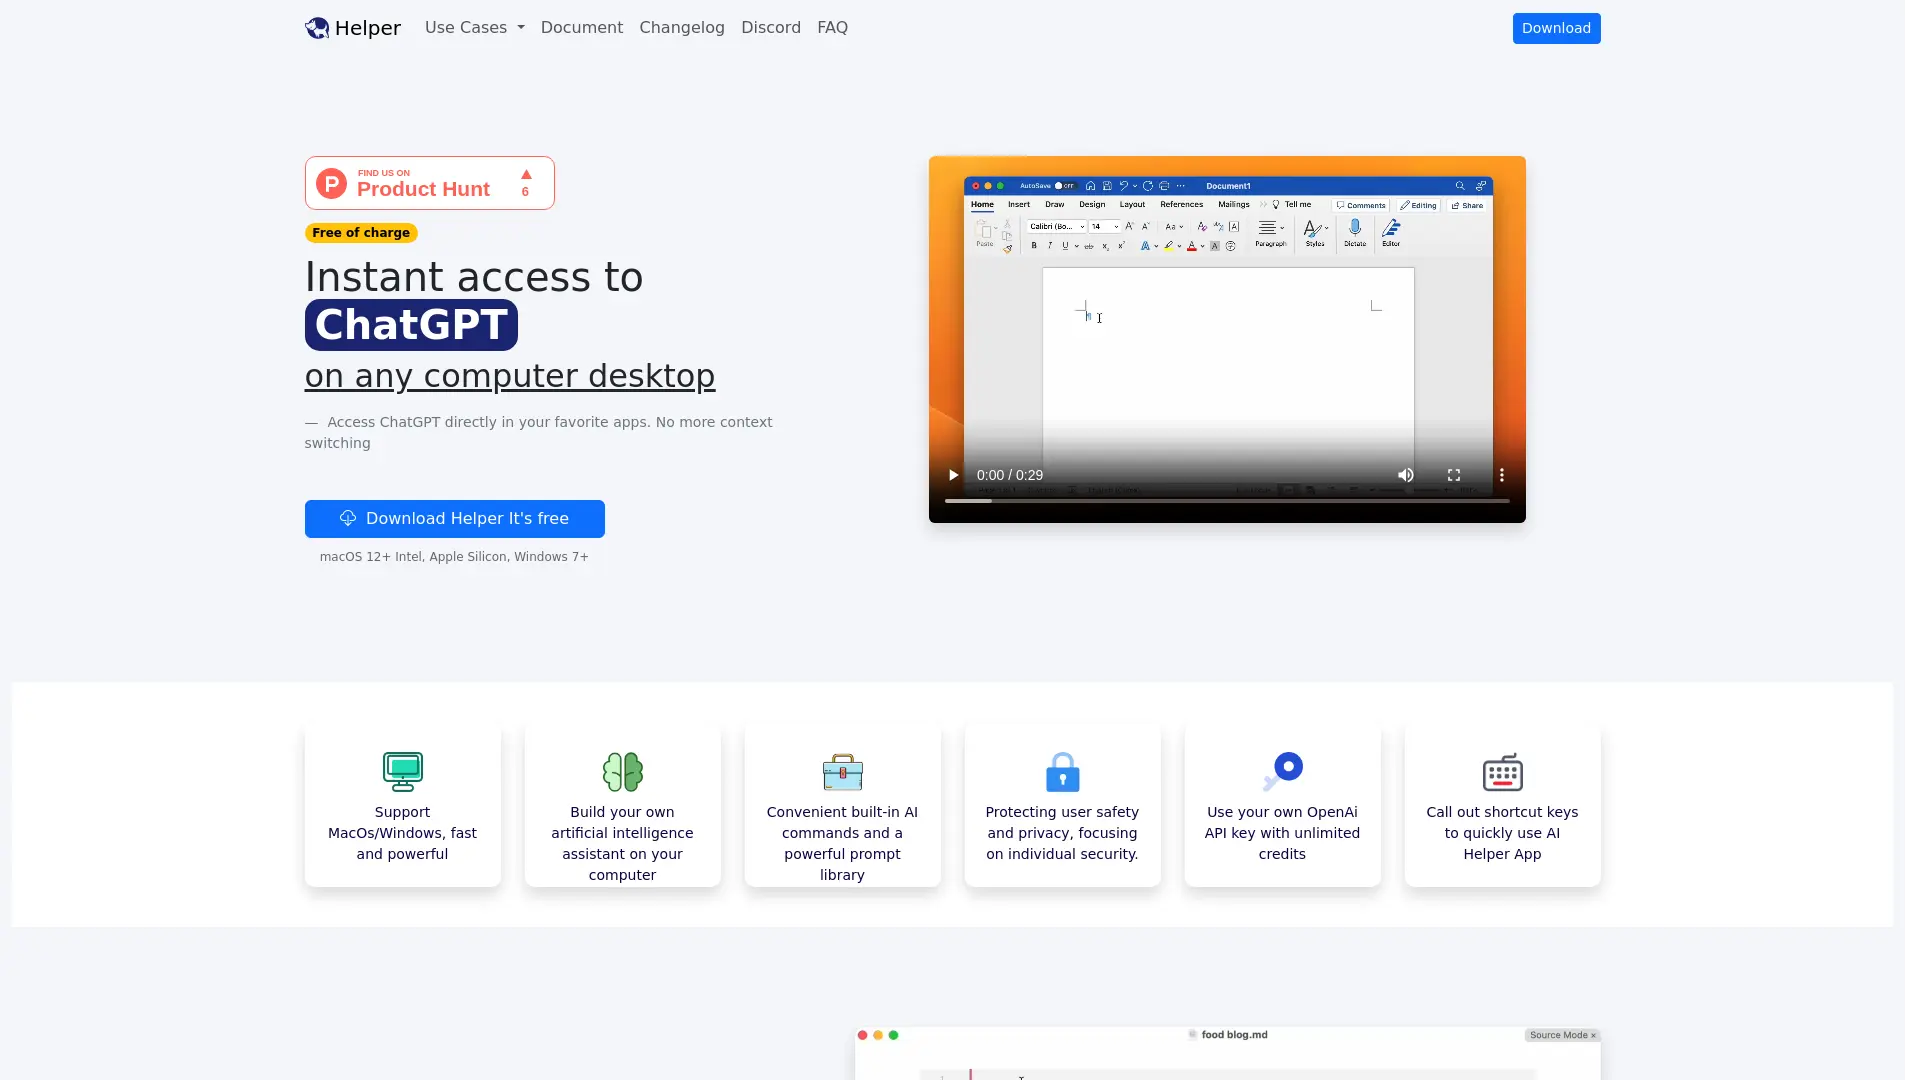The height and width of the screenshot is (1080, 1920).
Task: Click the key icon for OpenAi API key
Action: [1283, 772]
